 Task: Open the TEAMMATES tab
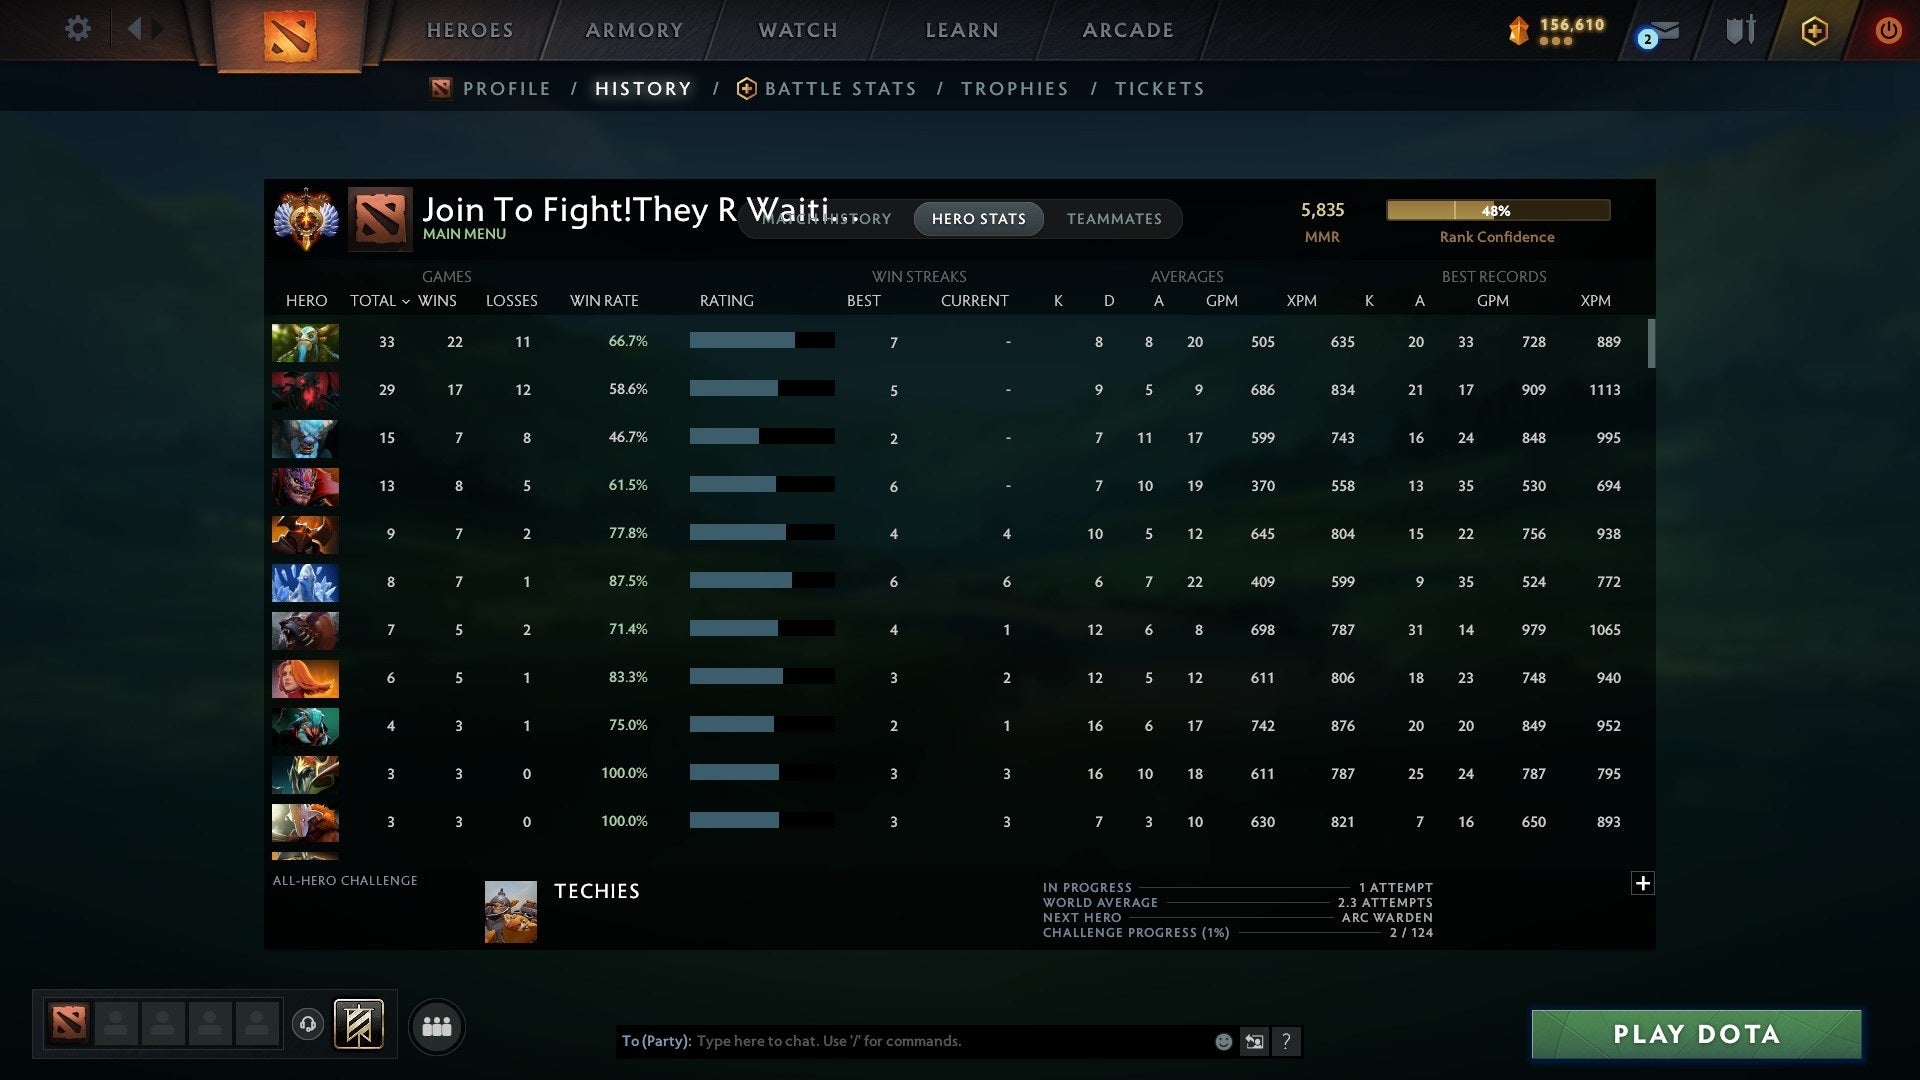tap(1114, 219)
